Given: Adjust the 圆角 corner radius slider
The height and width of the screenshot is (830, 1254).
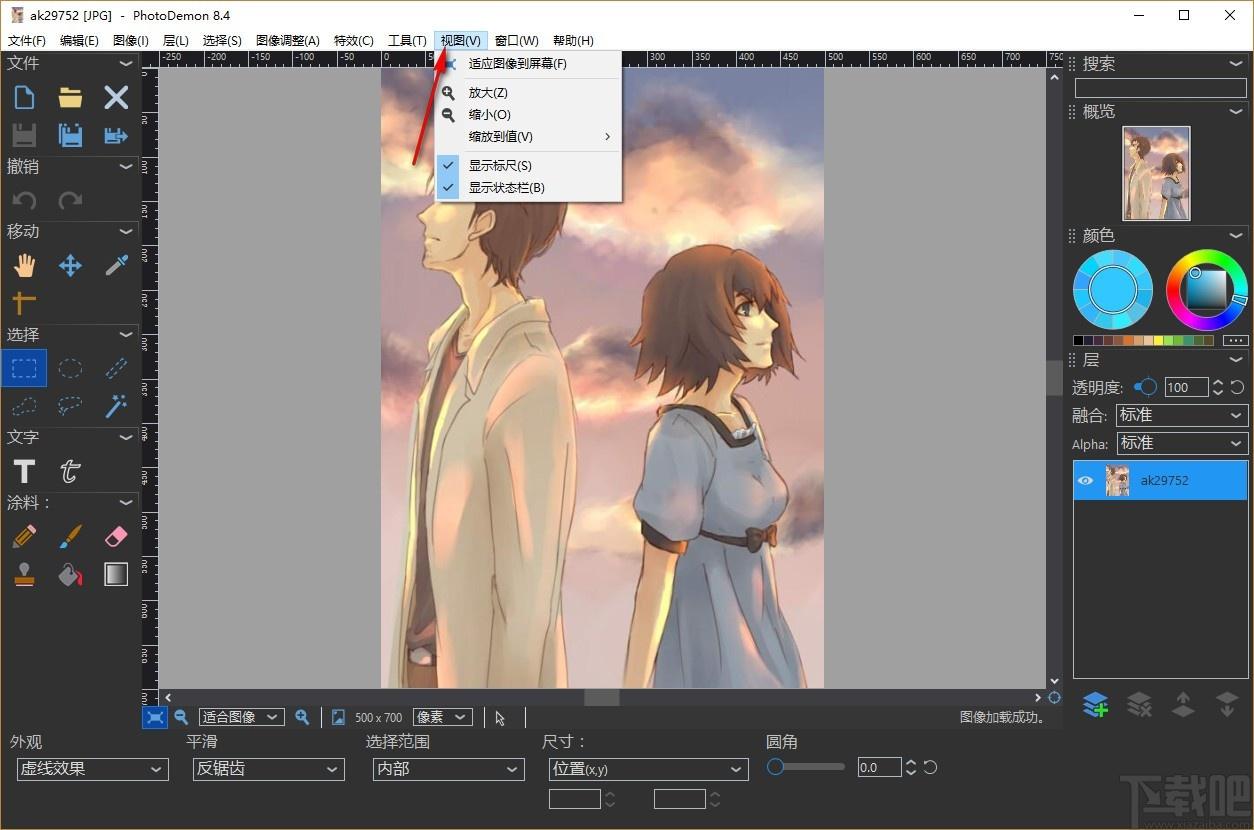Looking at the screenshot, I should tap(806, 767).
